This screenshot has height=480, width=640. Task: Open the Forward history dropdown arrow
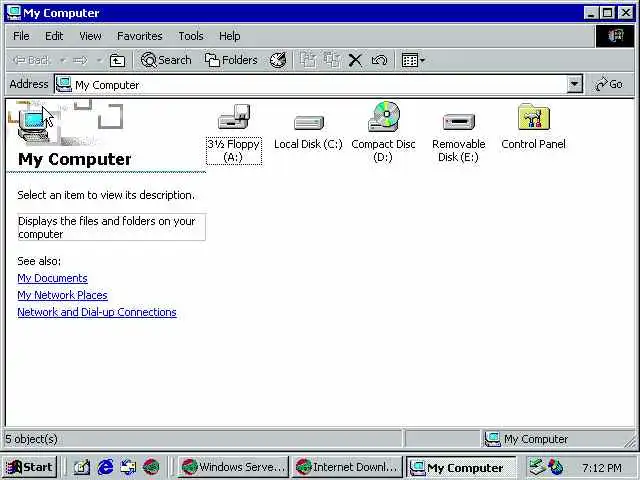coord(99,60)
